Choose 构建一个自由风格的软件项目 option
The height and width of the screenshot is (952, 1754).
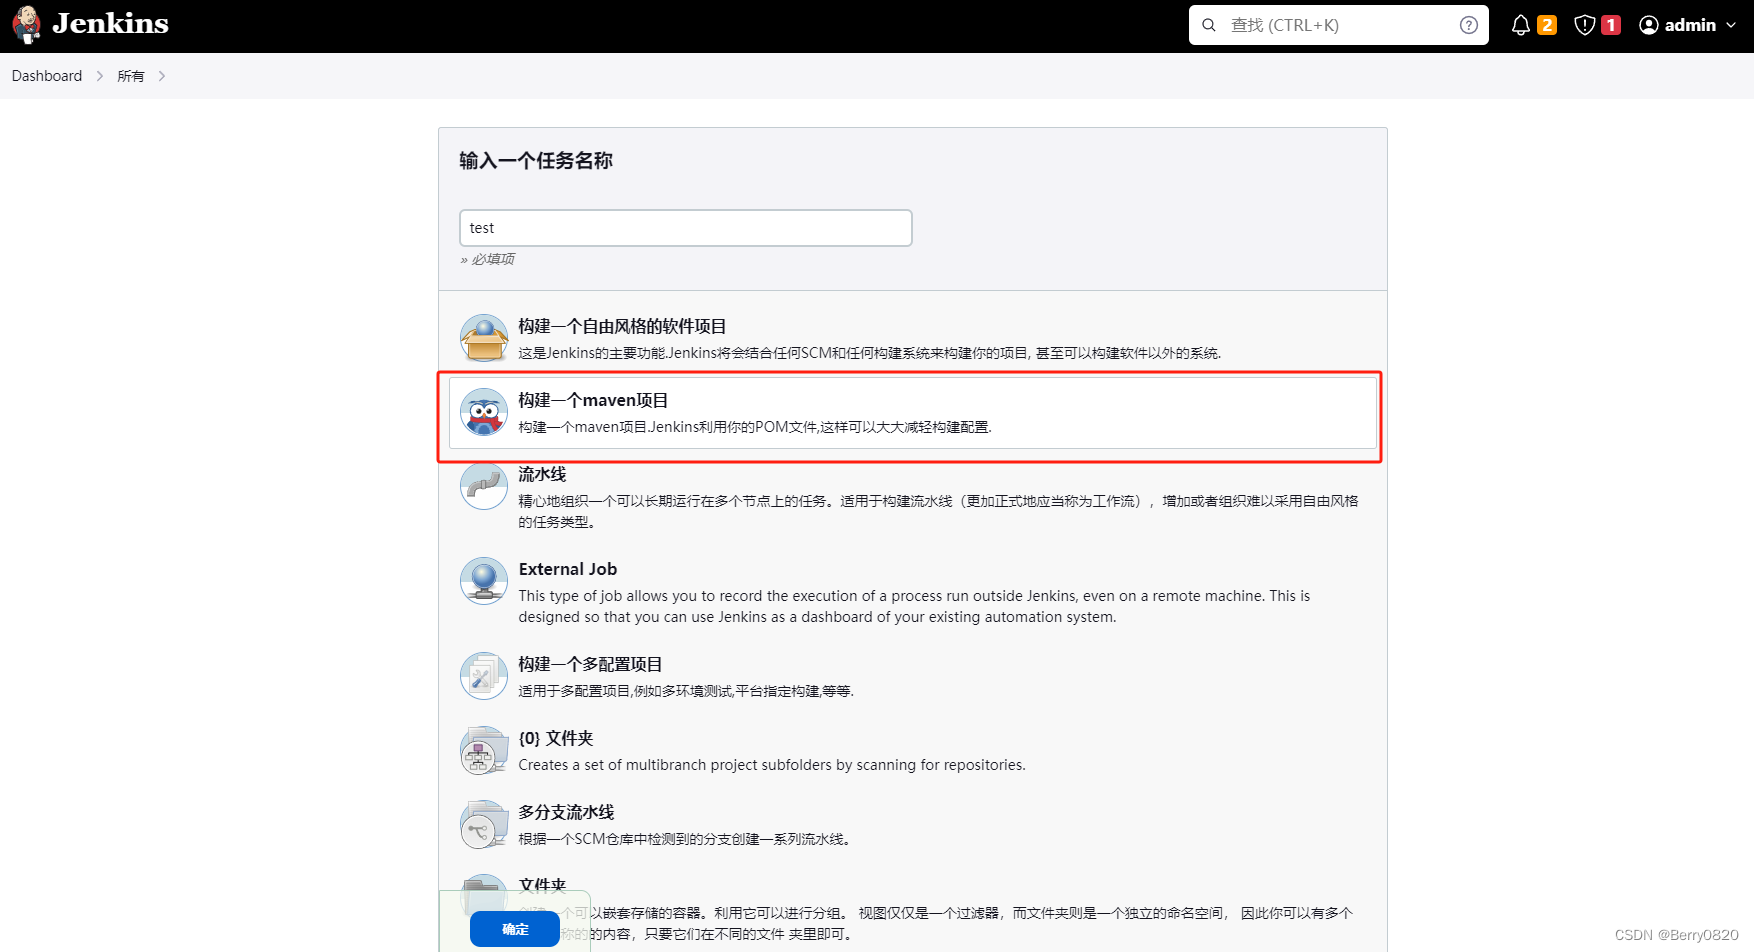(x=622, y=326)
